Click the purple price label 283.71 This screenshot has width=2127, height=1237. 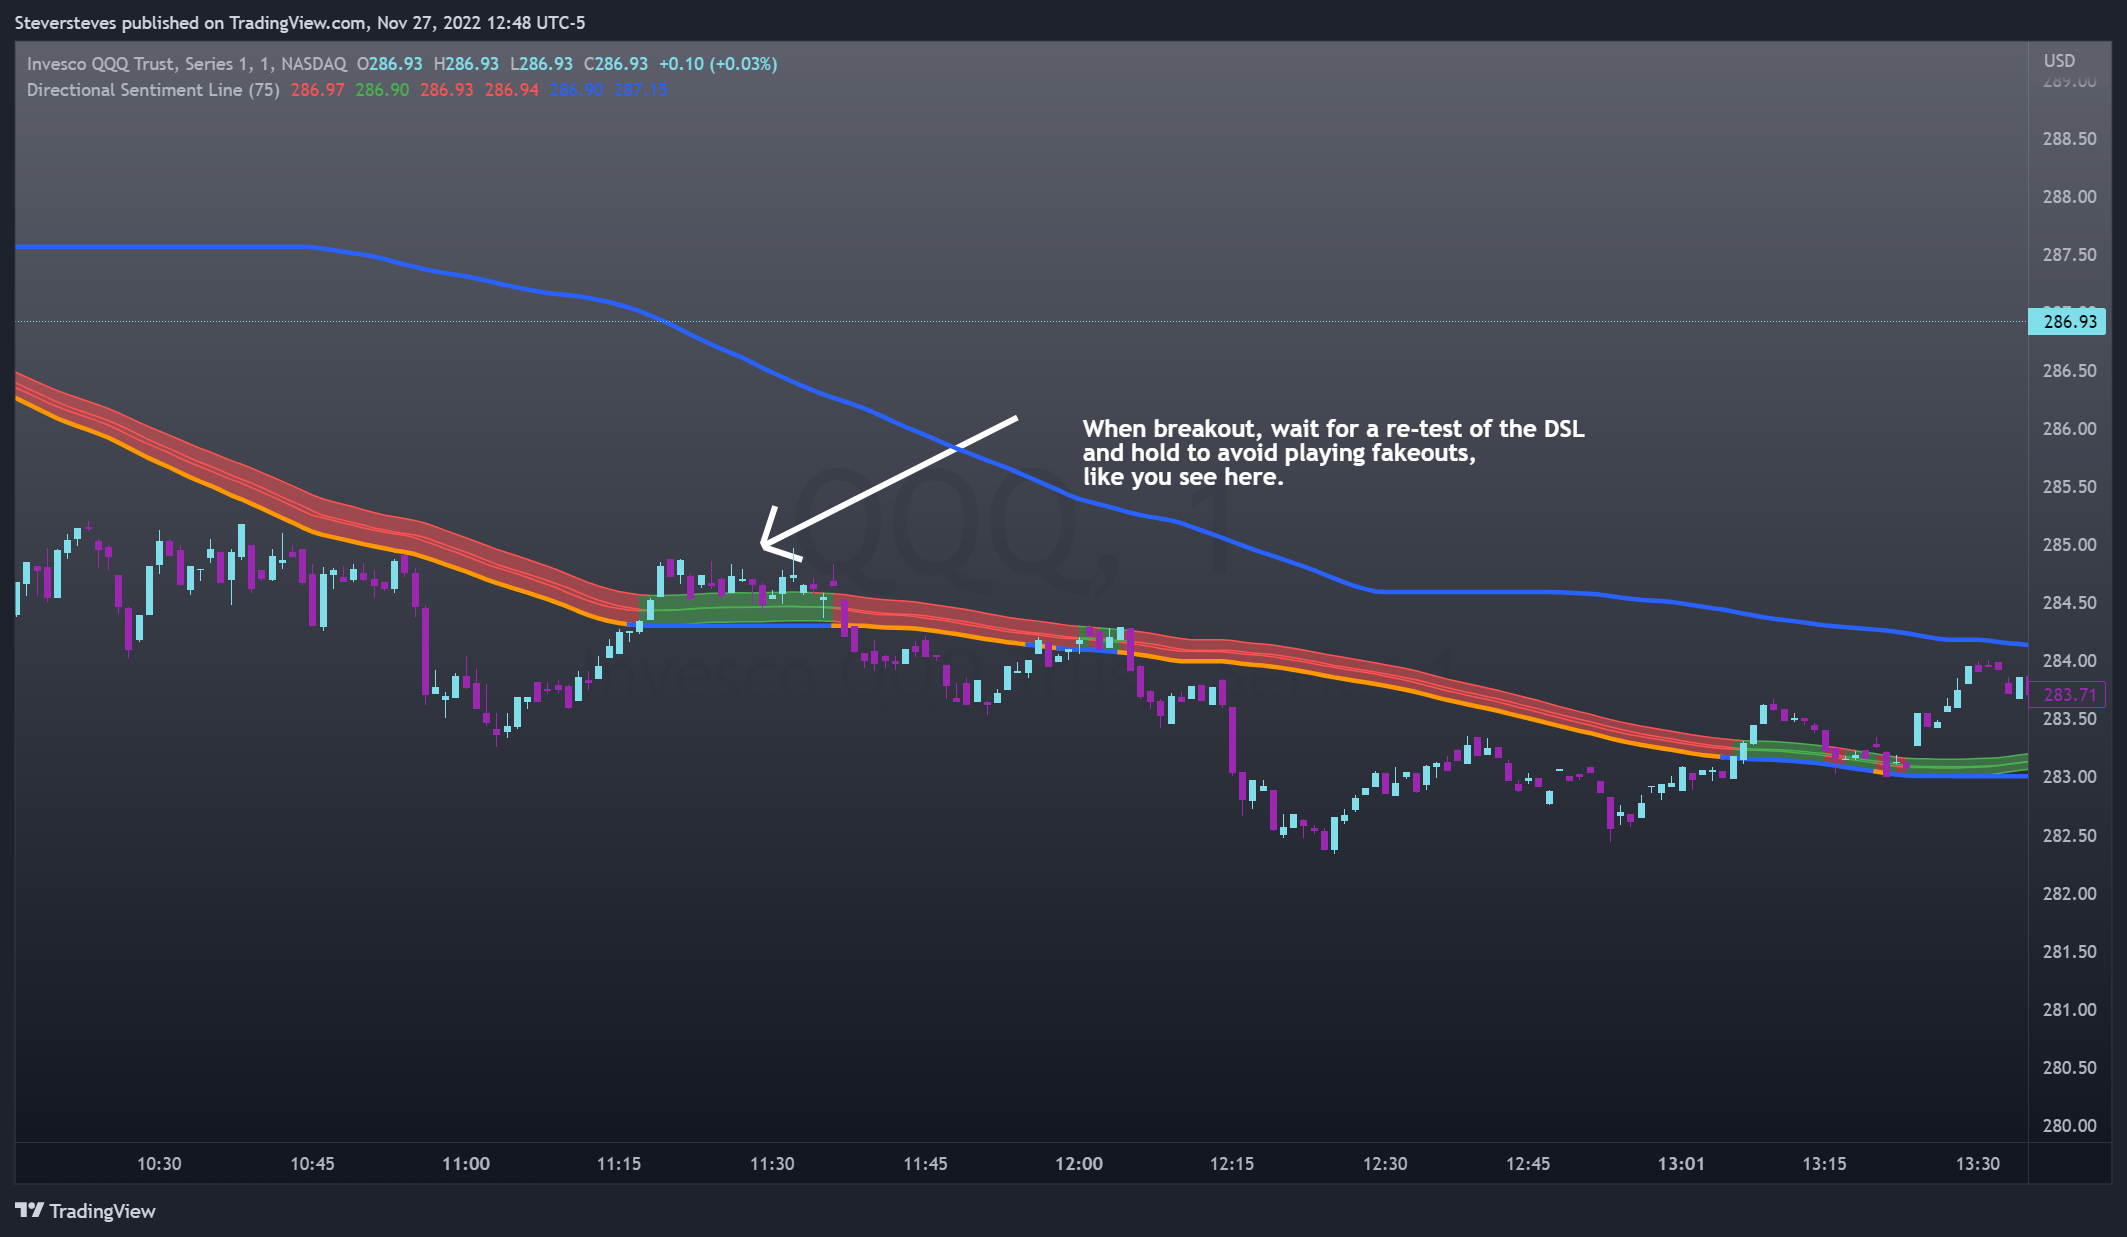coord(2068,694)
